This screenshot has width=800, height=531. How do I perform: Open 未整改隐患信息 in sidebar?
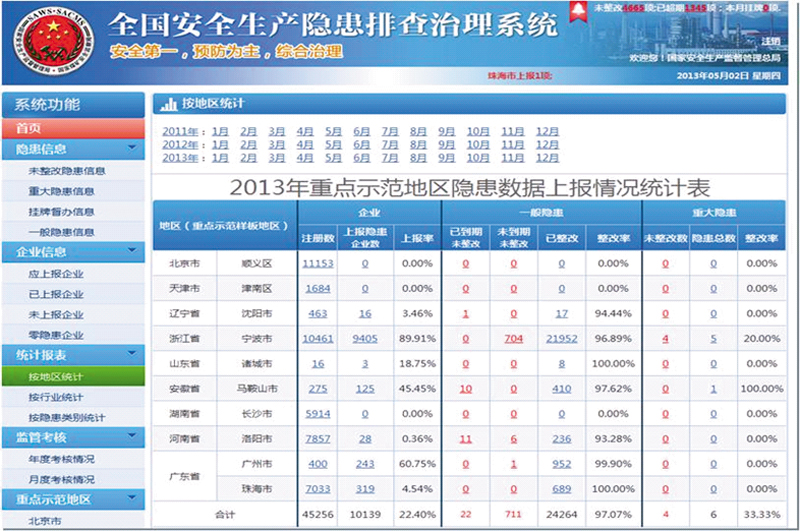click(67, 171)
